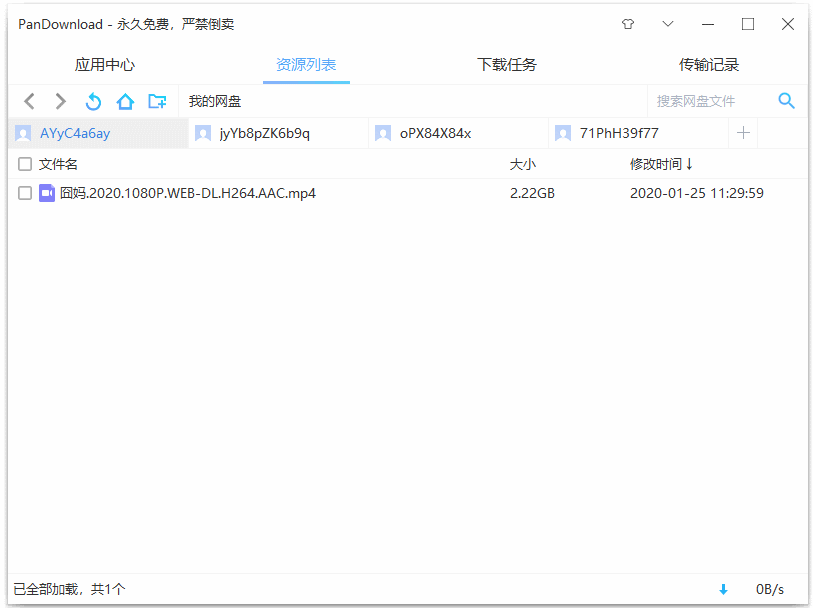Go to the home directory icon
The height and width of the screenshot is (608, 813).
coord(125,101)
